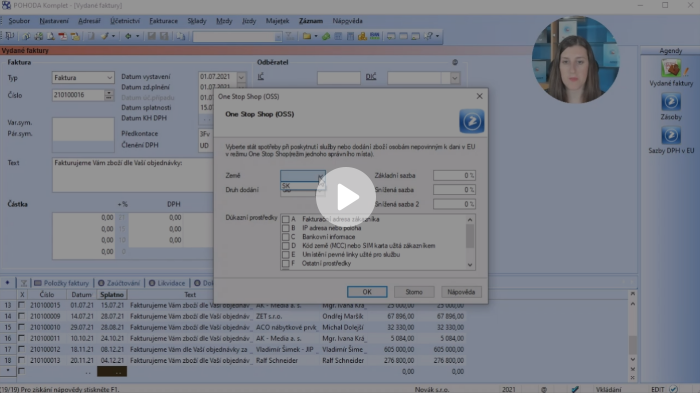
Task: Click the Storno button
Action: coord(414,292)
